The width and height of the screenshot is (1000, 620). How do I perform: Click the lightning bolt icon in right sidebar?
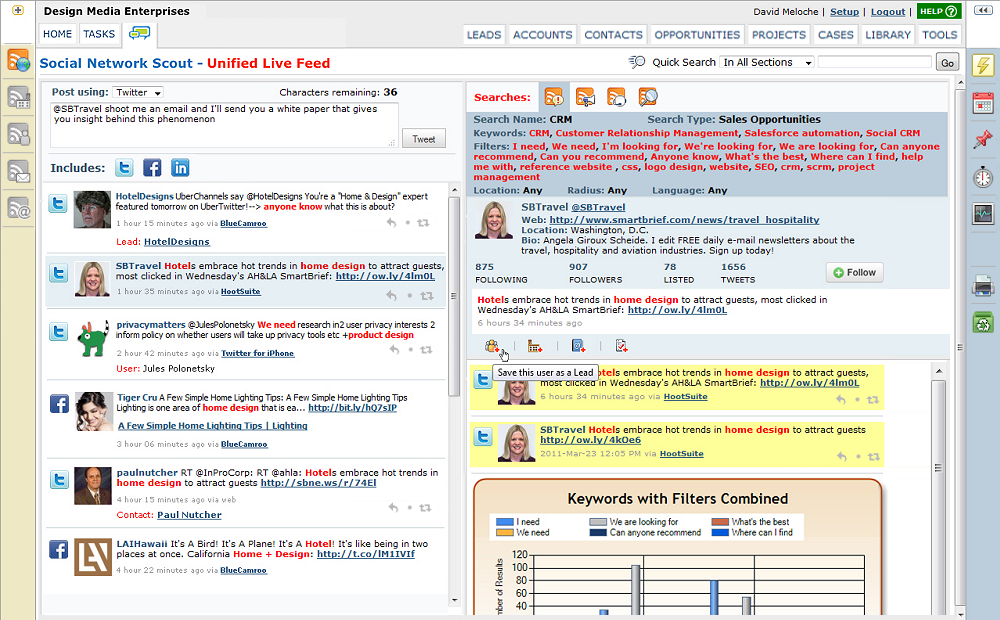tap(983, 65)
